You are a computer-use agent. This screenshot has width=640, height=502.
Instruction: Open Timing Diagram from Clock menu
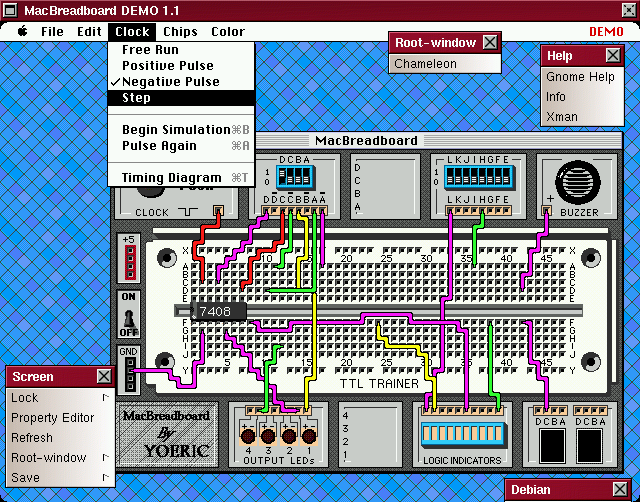tap(181, 178)
